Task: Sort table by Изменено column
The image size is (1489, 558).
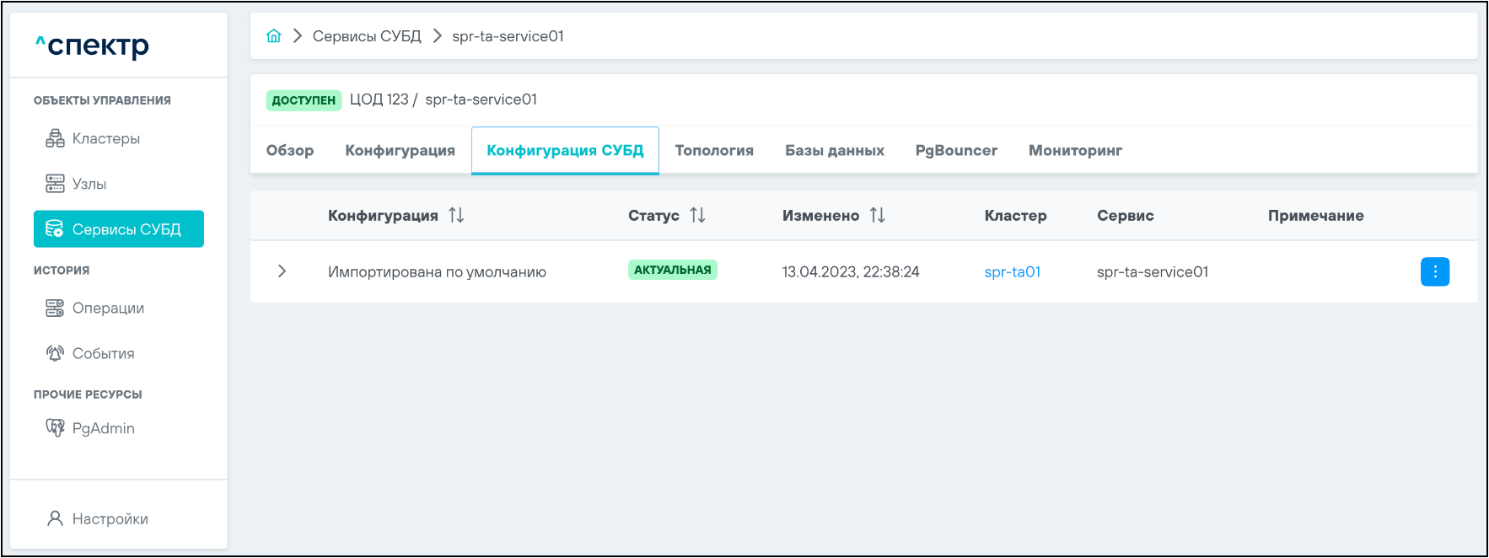Action: [877, 216]
